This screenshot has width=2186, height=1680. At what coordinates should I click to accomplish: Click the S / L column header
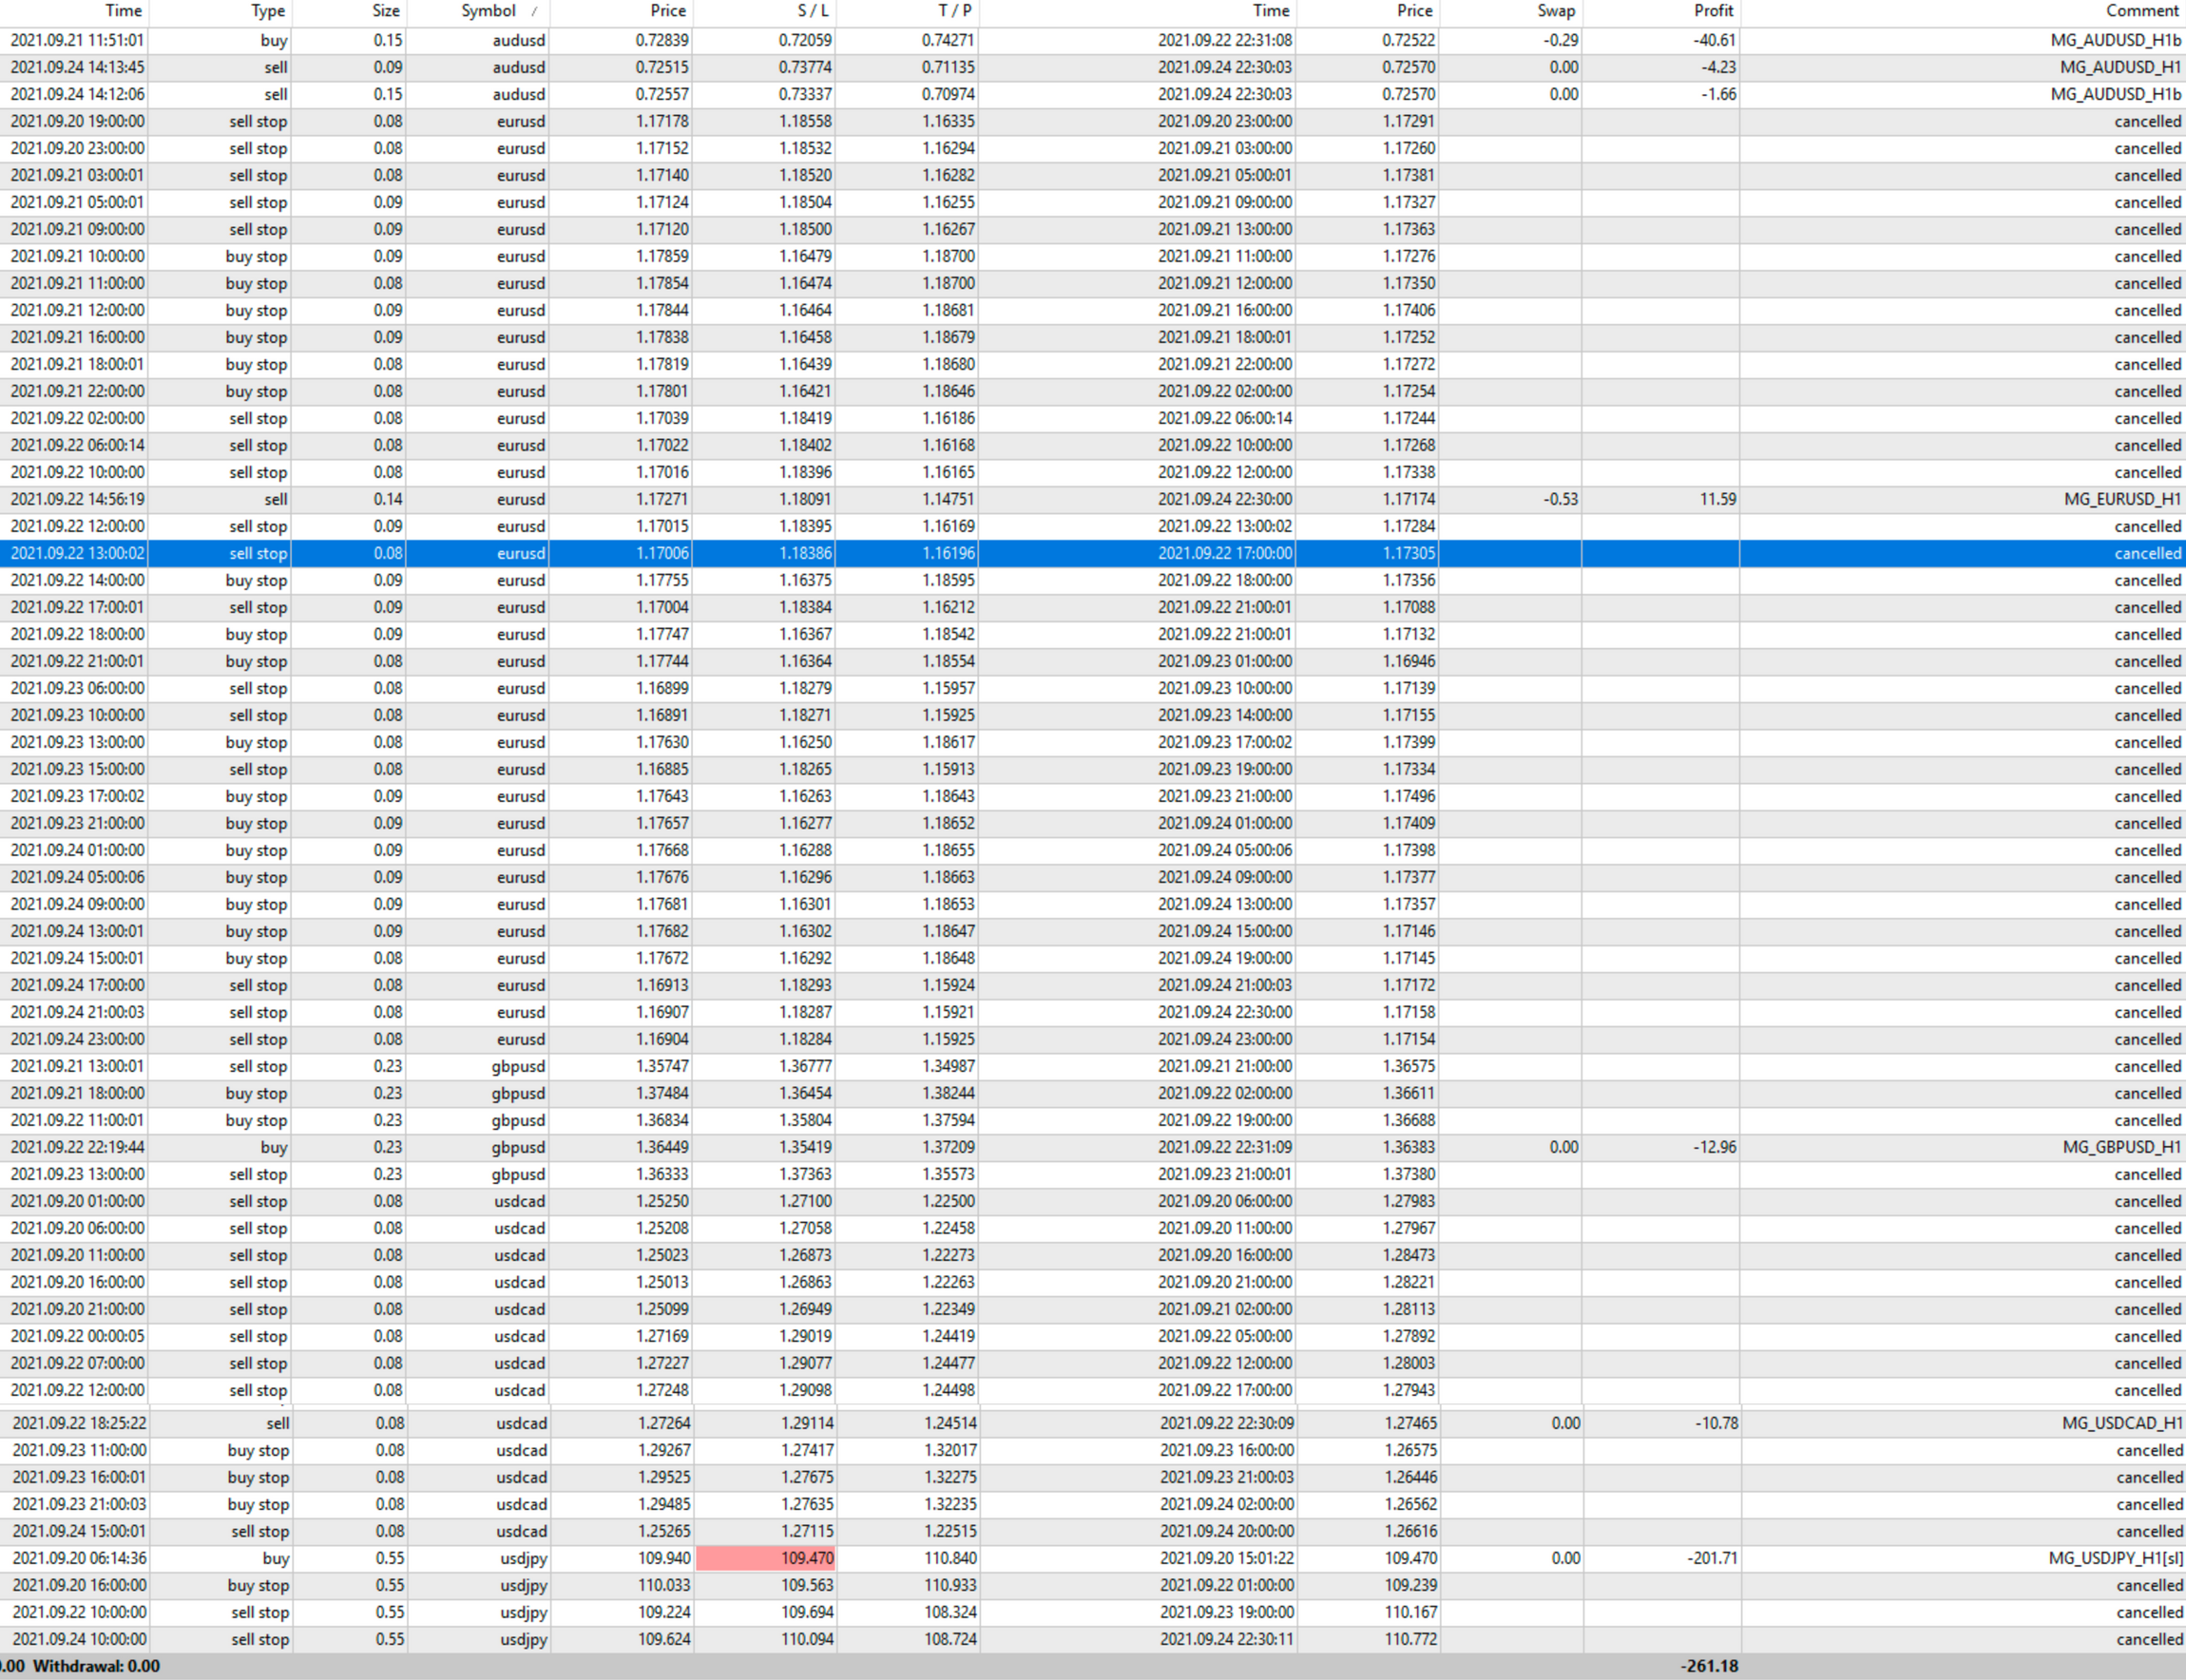812,11
